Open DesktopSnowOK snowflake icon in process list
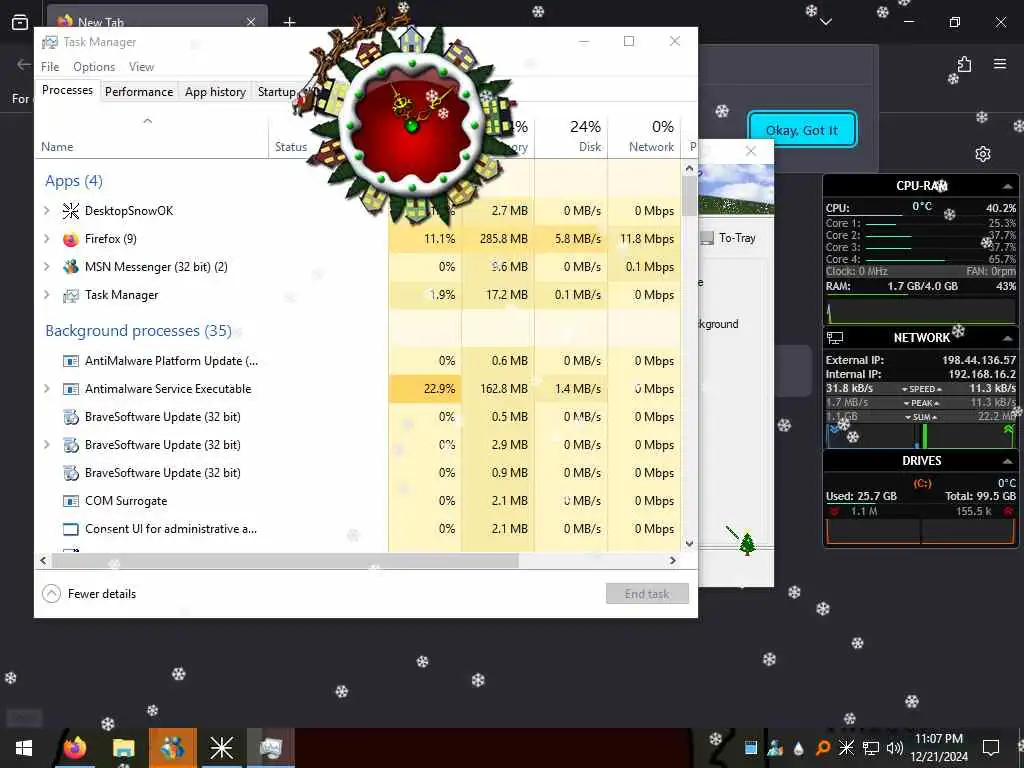The height and width of the screenshot is (768, 1024). (71, 211)
